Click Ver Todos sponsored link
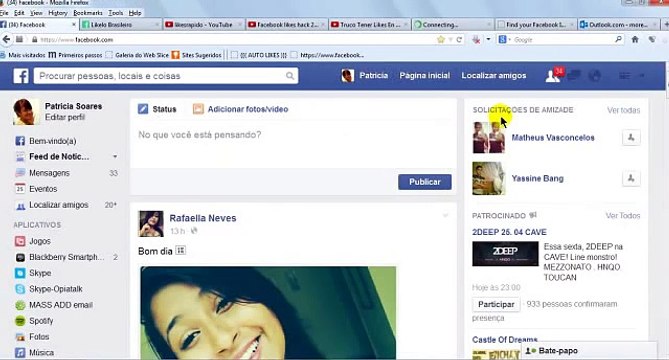 [x=623, y=215]
